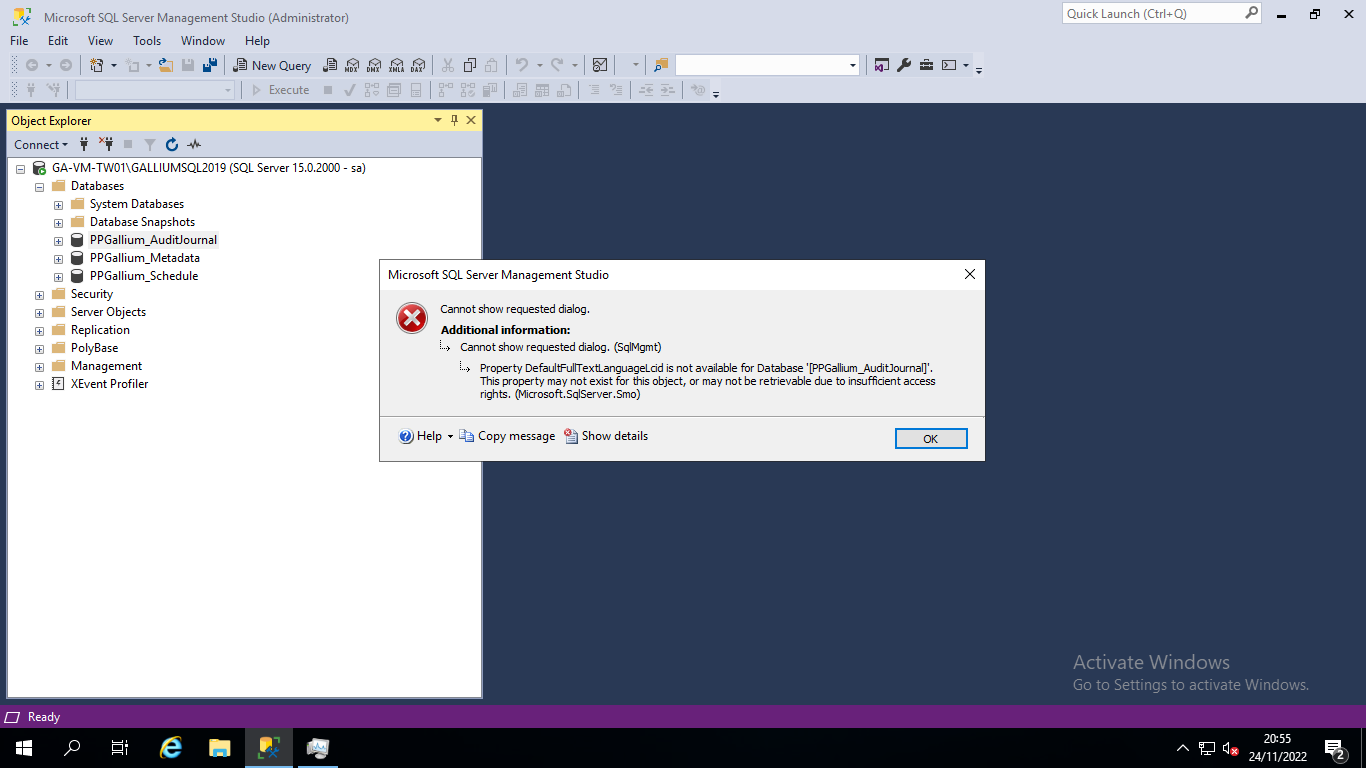Viewport: 1366px width, 768px height.
Task: Open a new DMX query
Action: click(374, 65)
